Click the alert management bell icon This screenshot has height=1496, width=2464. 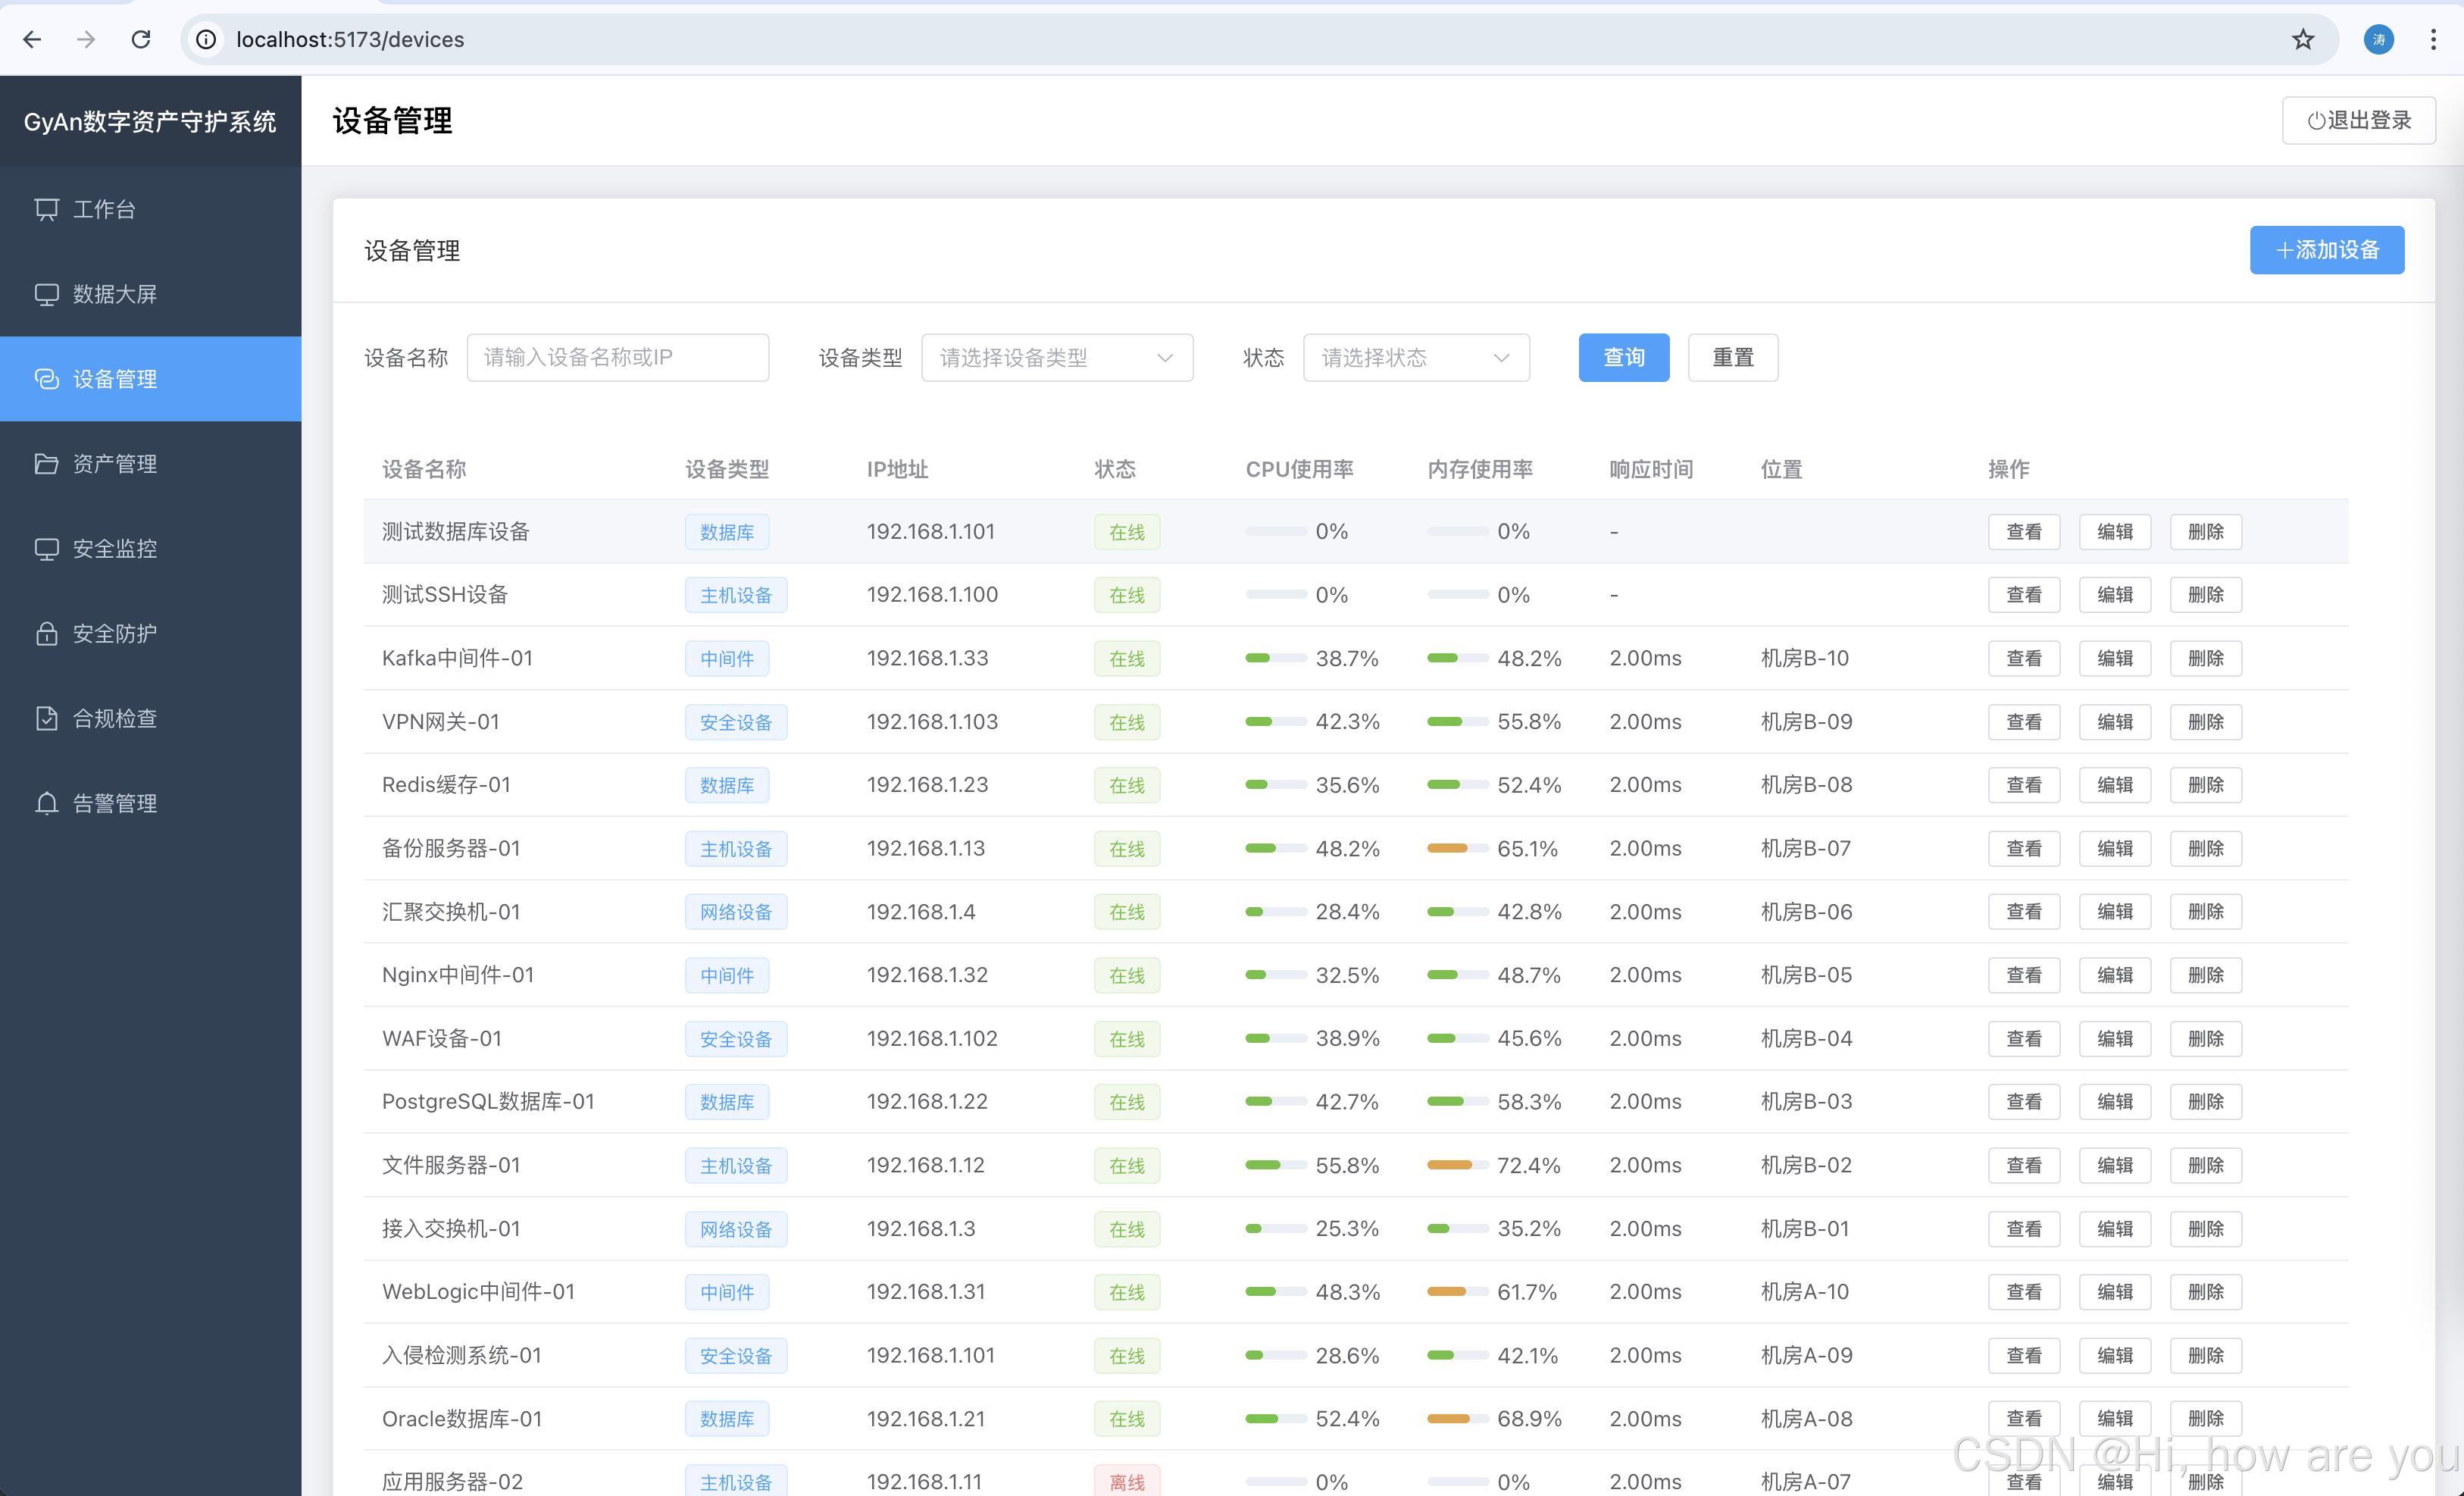(x=46, y=803)
